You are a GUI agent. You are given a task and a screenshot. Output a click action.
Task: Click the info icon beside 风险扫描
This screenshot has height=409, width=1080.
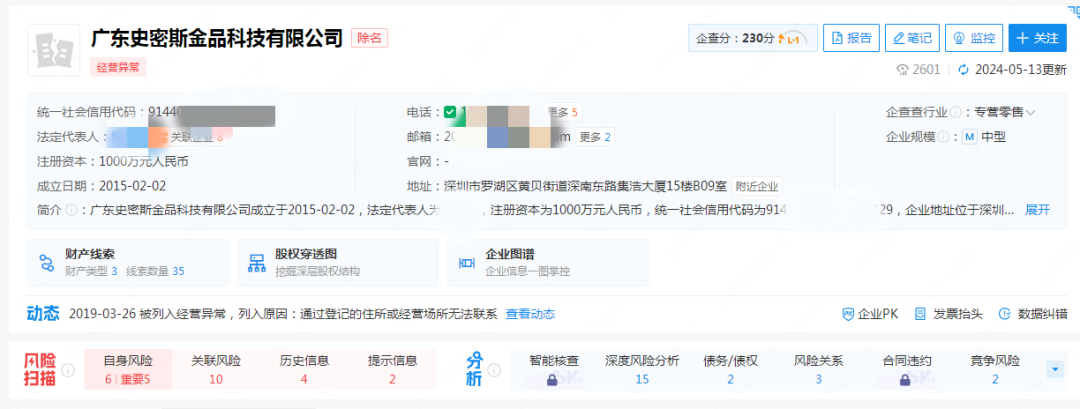(x=68, y=370)
